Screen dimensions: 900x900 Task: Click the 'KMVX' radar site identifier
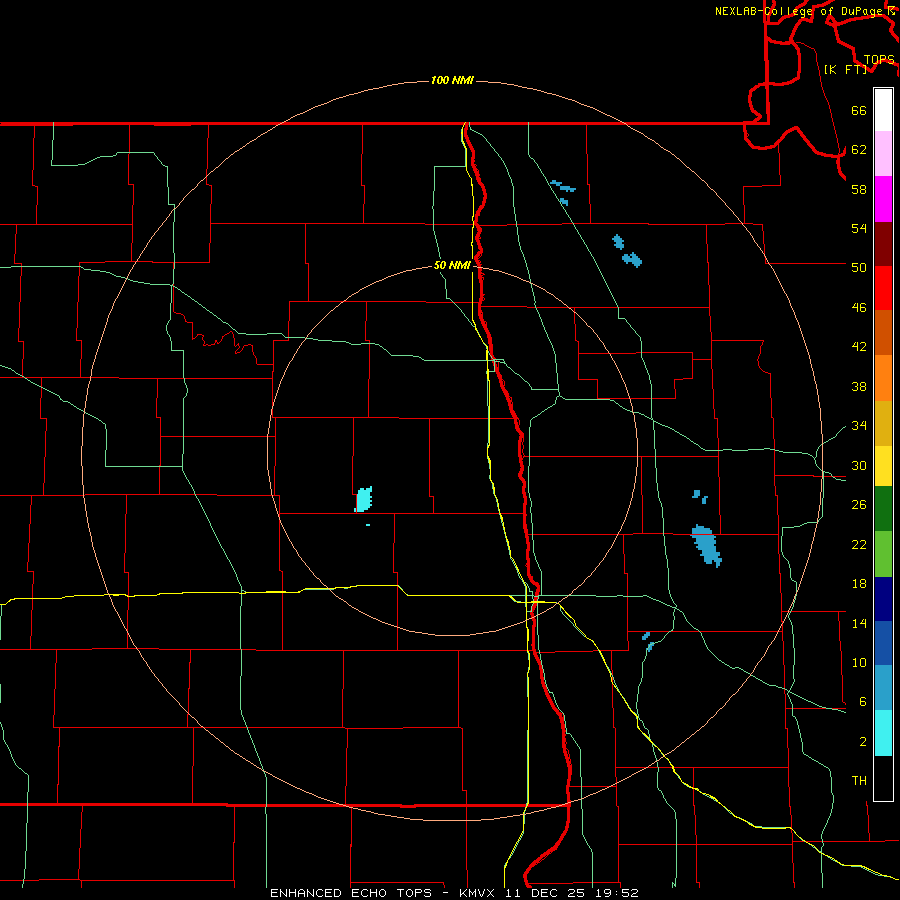(476, 893)
